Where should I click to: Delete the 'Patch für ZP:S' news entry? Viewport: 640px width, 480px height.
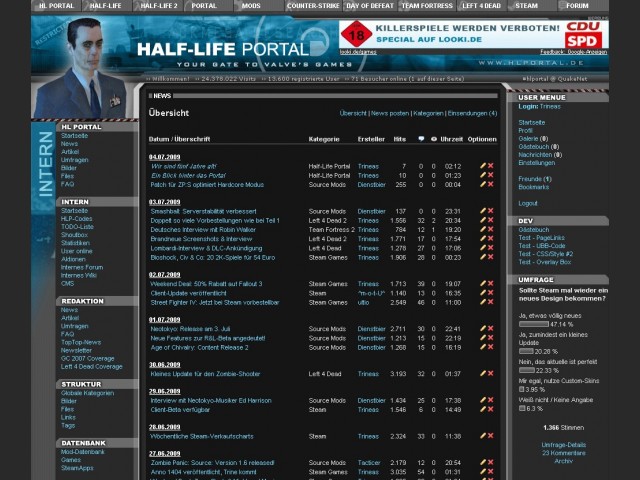[x=491, y=184]
